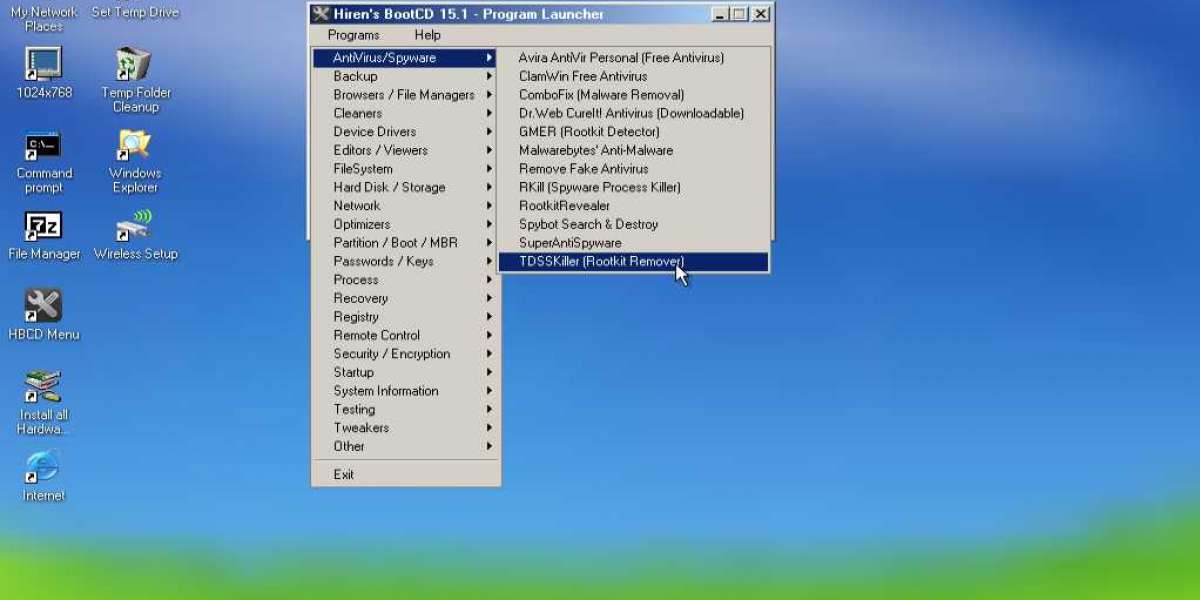This screenshot has width=1200, height=600.
Task: Open the Programs menu
Action: pyautogui.click(x=353, y=35)
